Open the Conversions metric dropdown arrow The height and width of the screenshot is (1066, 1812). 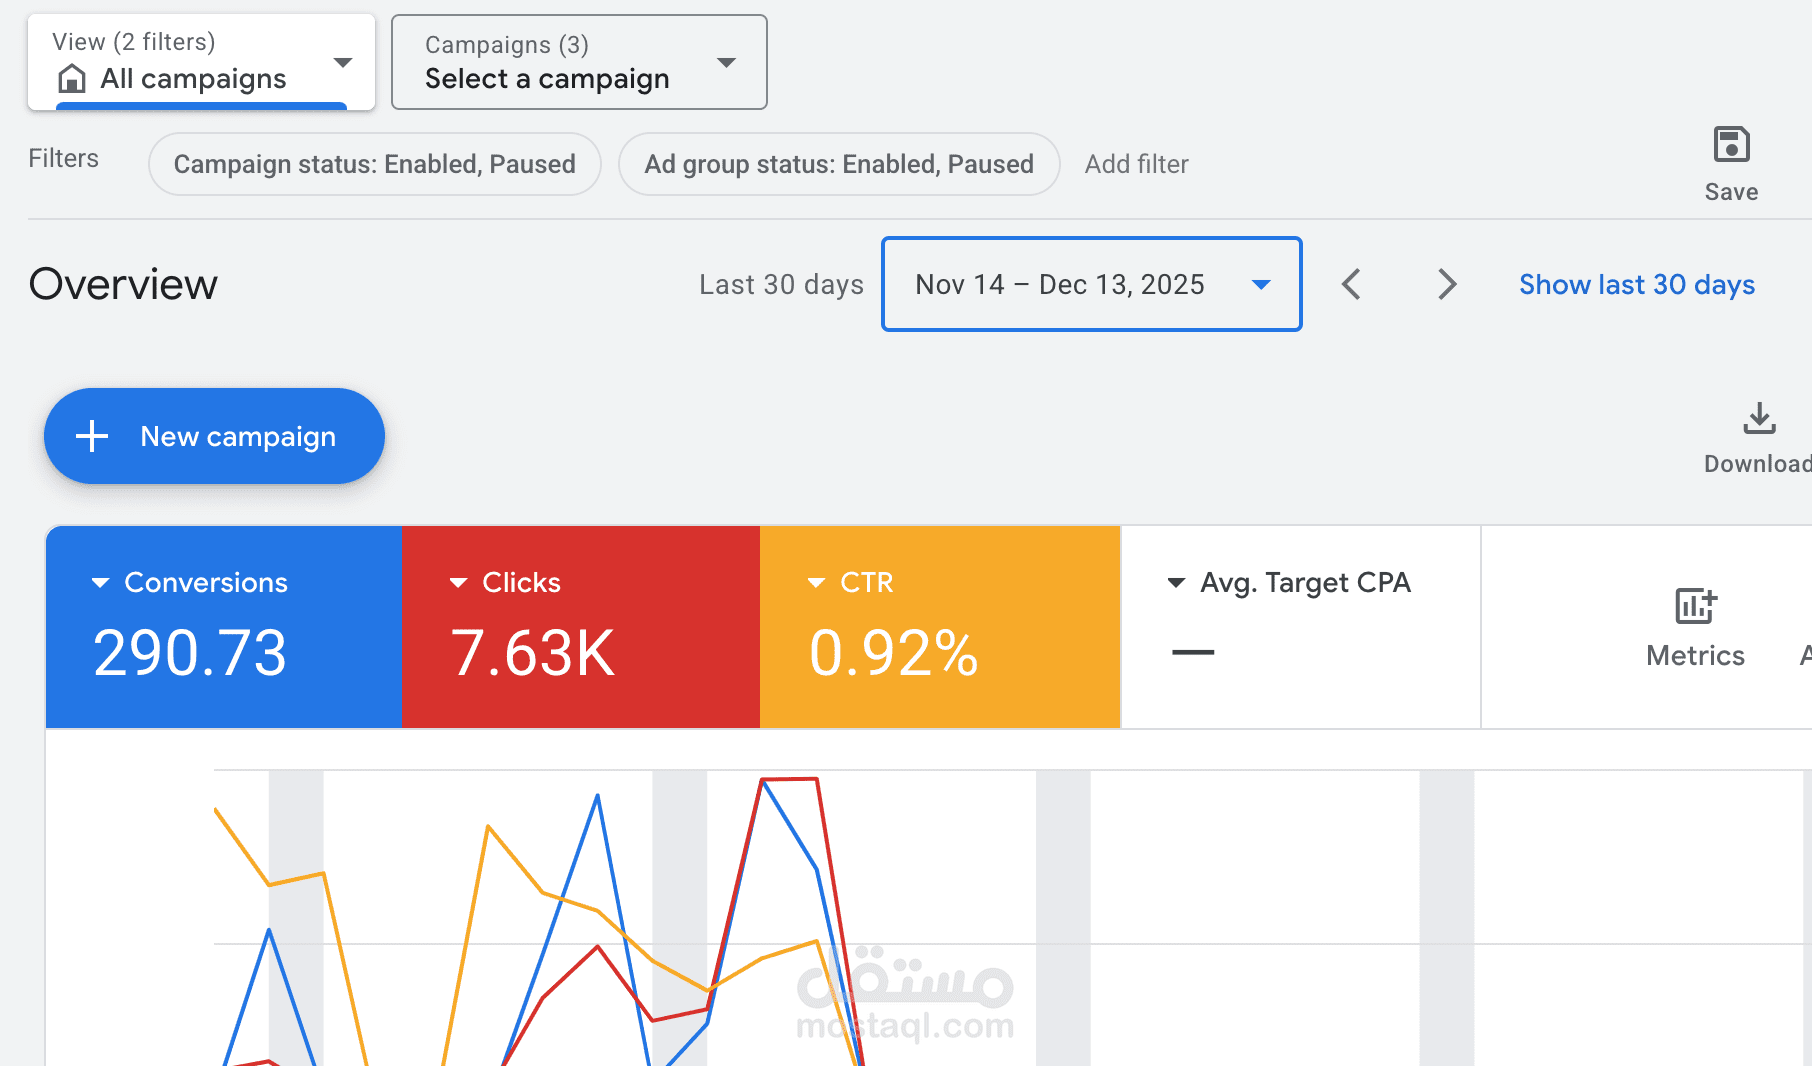[x=100, y=583]
